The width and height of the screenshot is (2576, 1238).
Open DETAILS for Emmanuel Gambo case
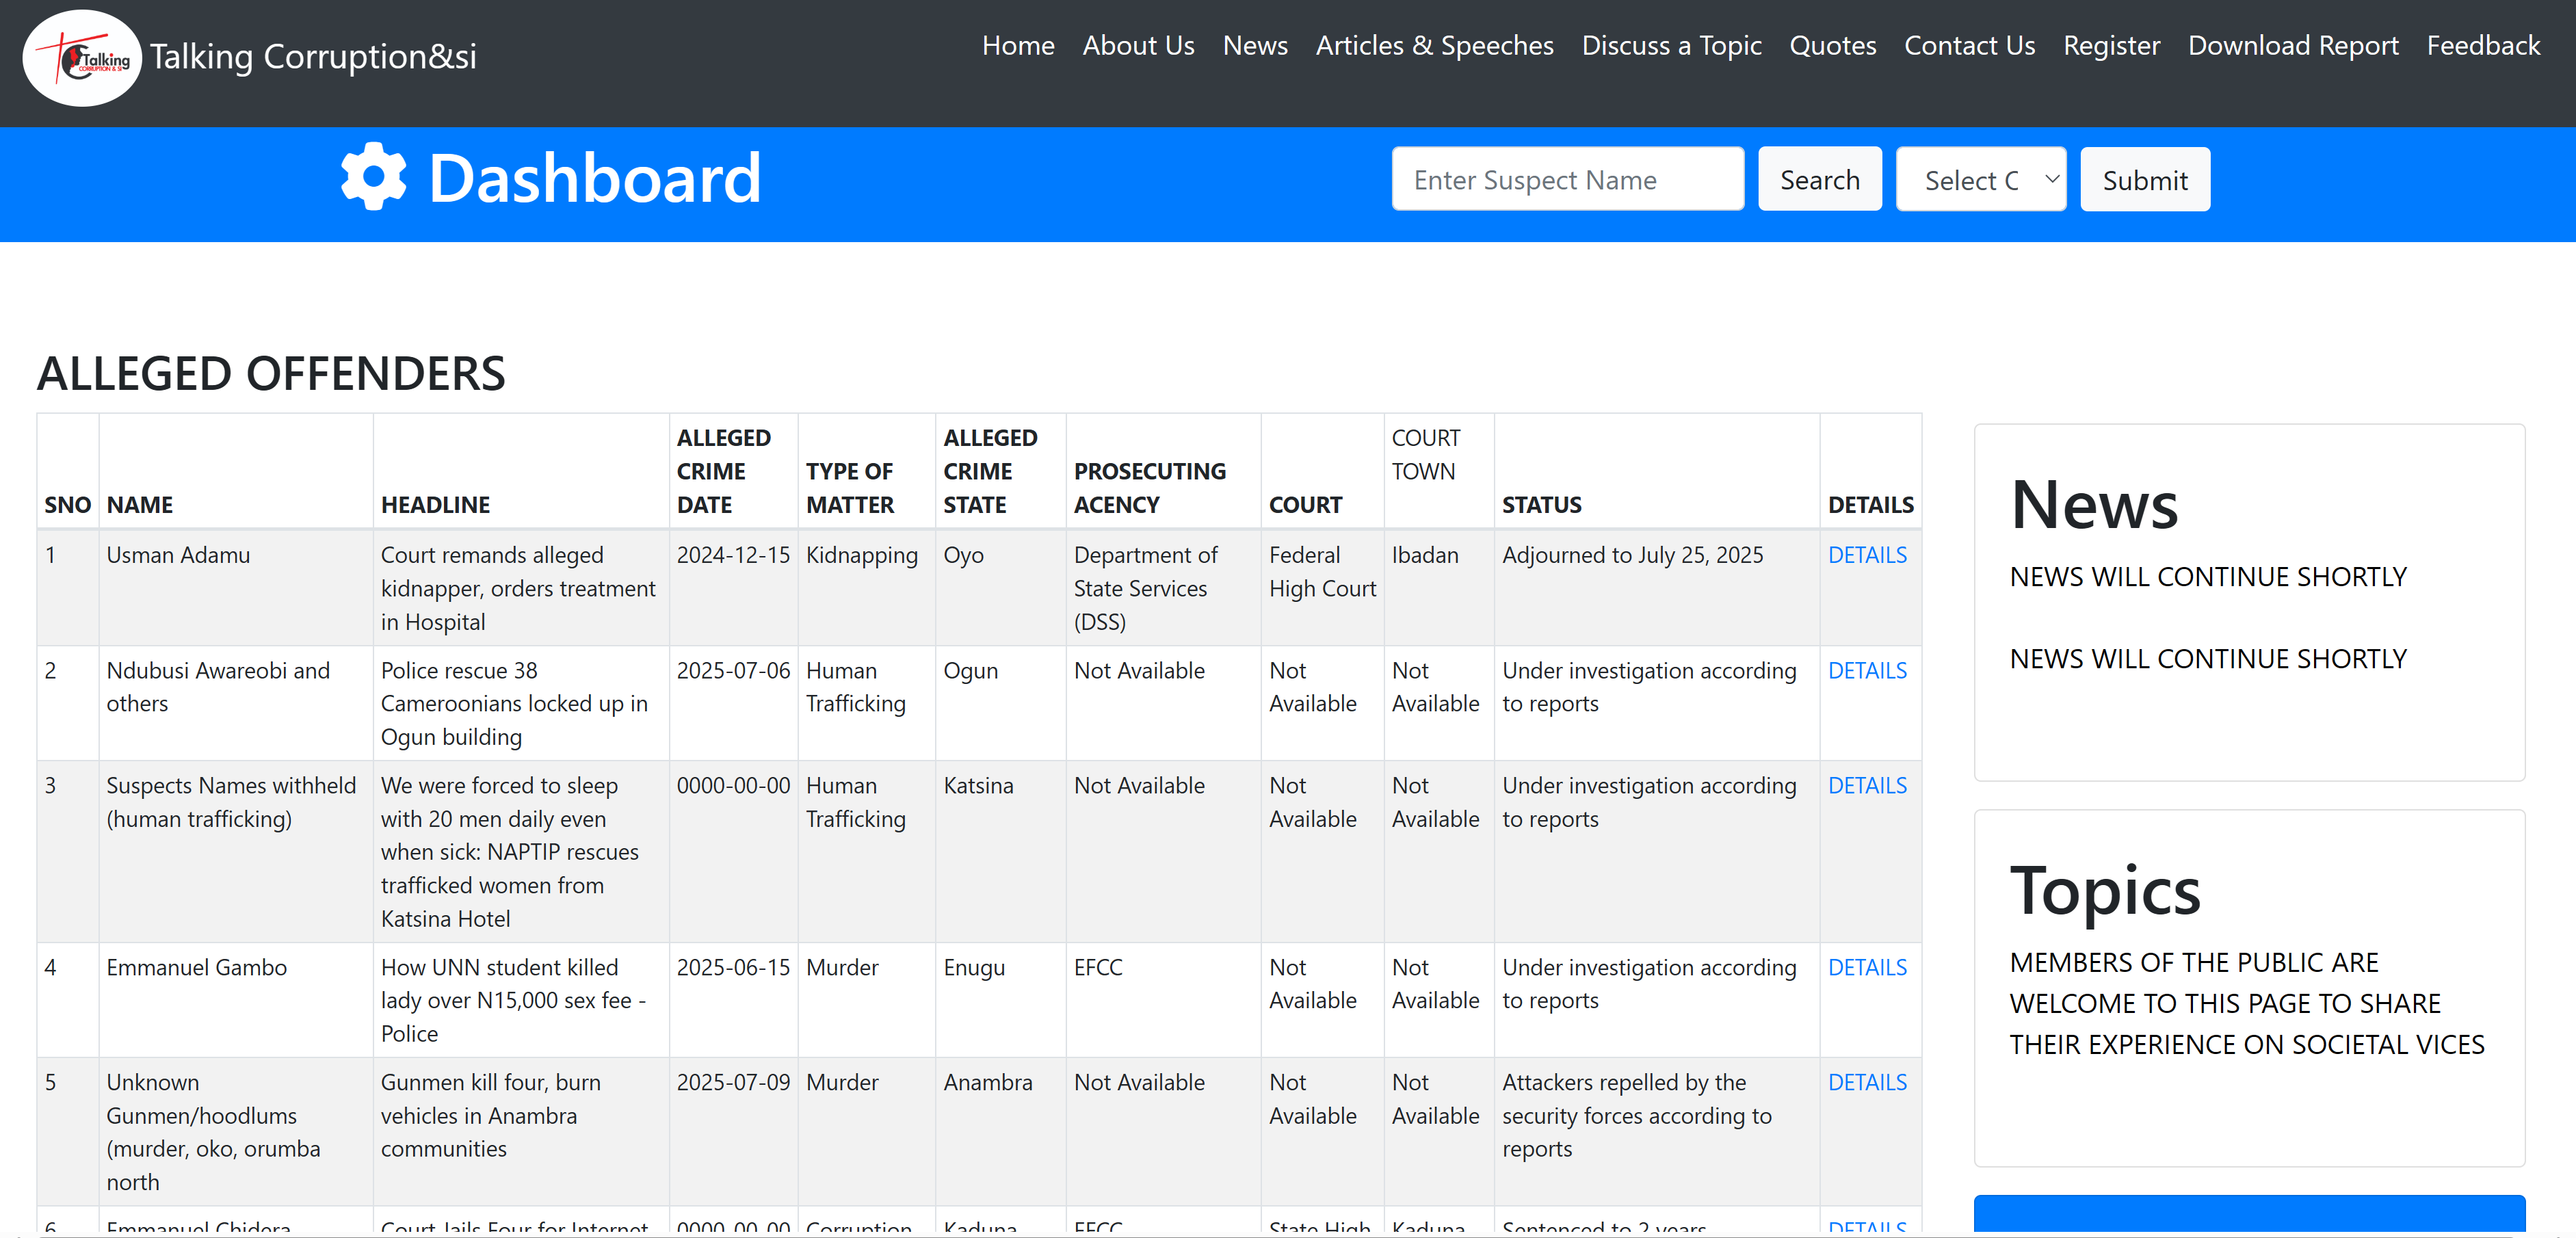tap(1866, 967)
